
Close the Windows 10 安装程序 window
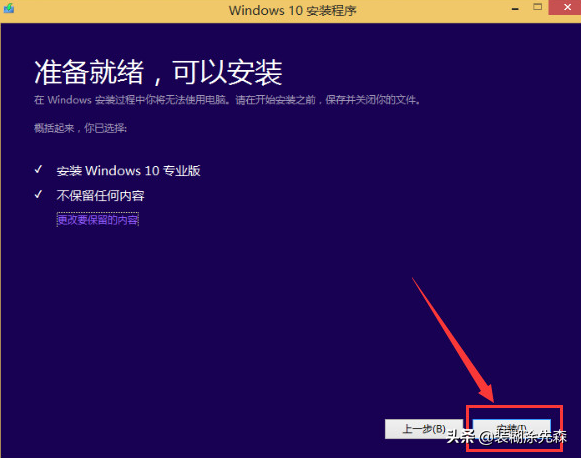pyautogui.click(x=566, y=7)
